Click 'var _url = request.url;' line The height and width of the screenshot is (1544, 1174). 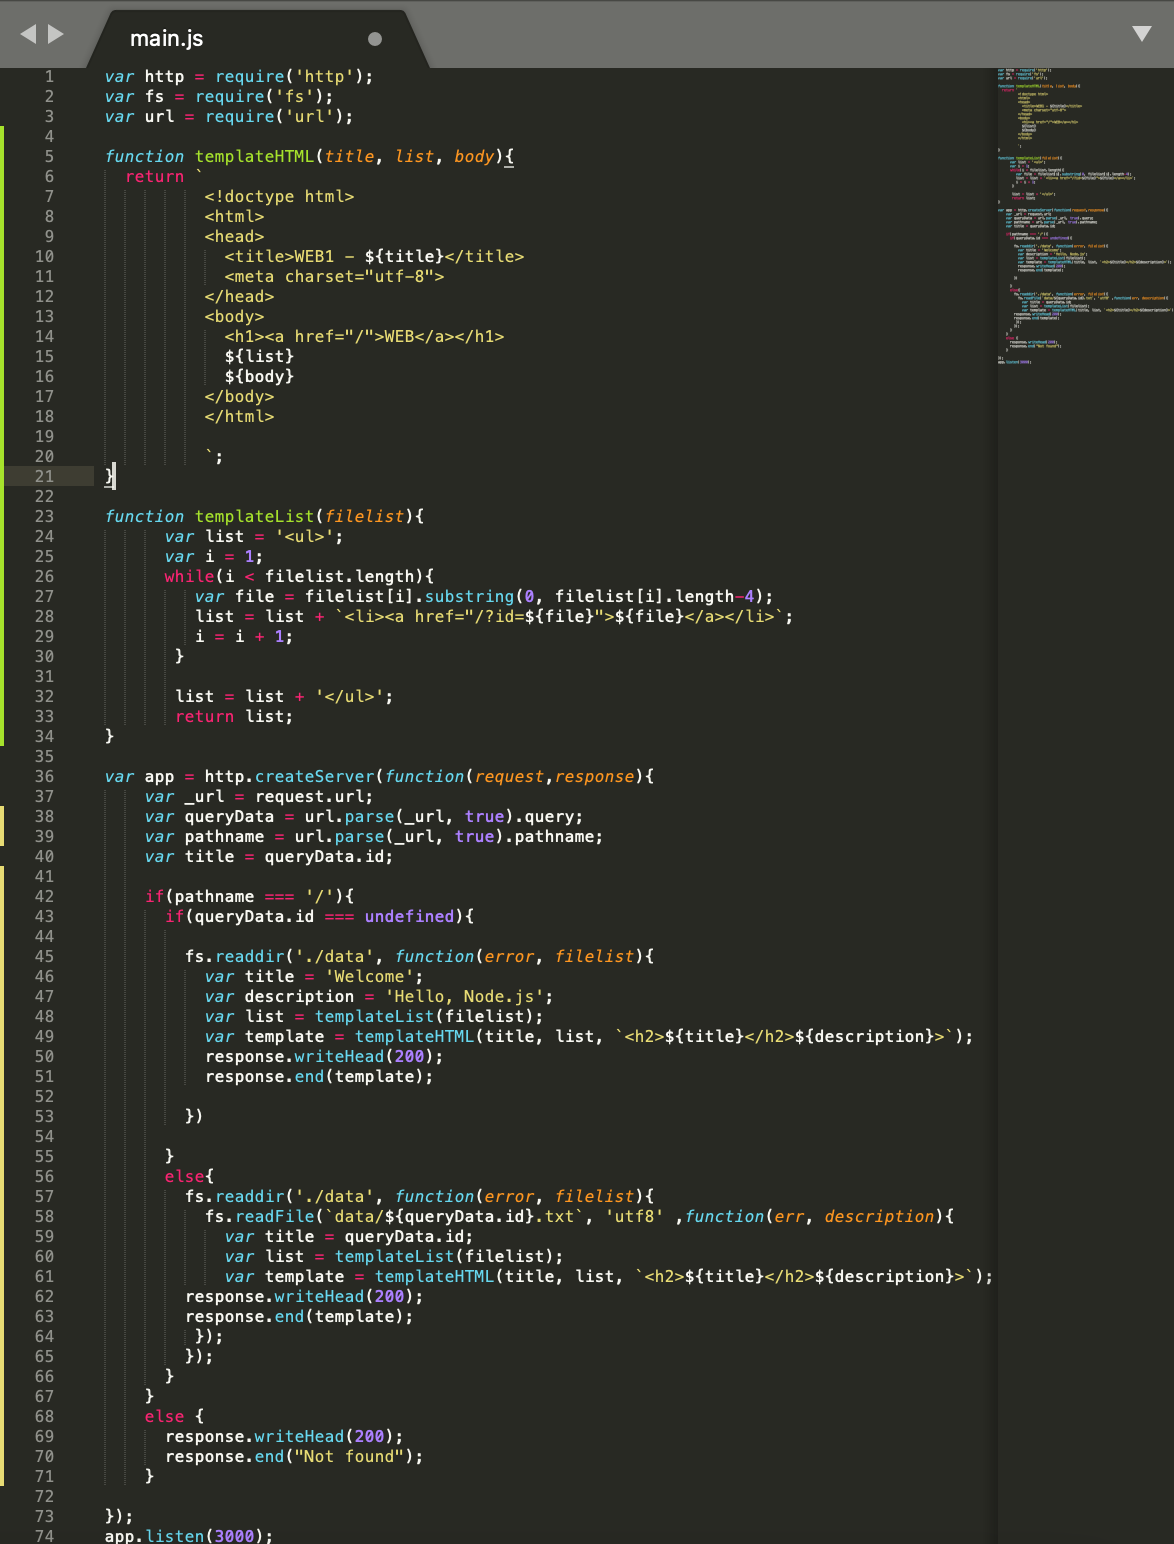(x=259, y=796)
